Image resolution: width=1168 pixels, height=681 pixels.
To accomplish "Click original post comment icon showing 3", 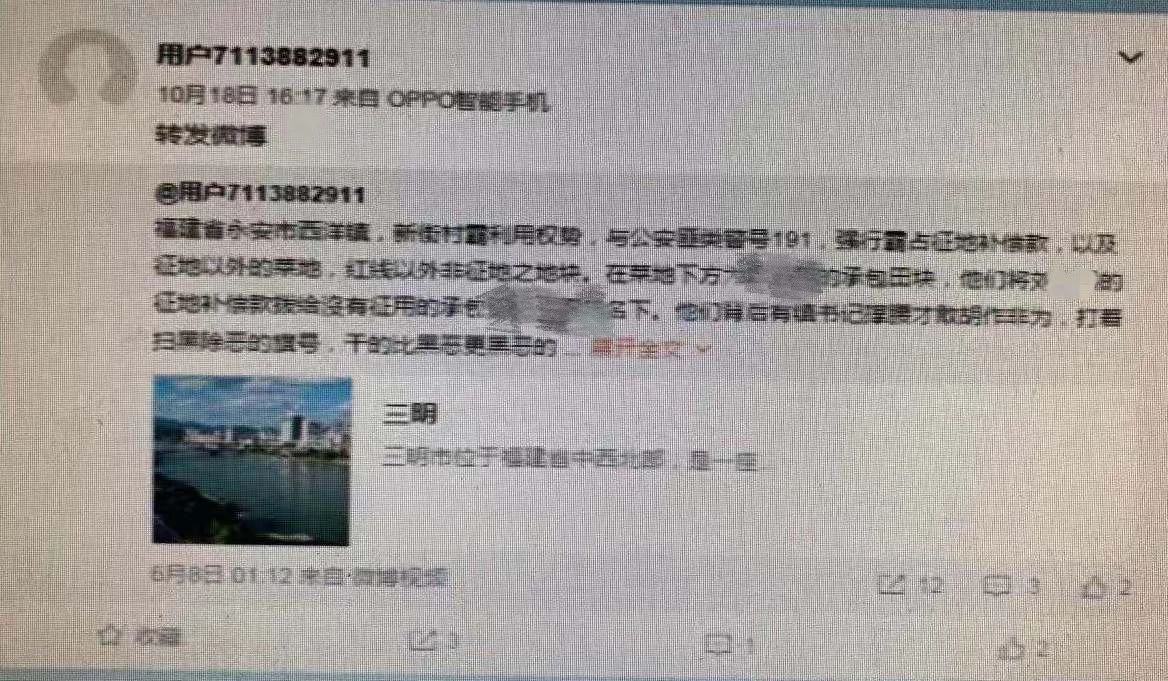I will point(1011,586).
